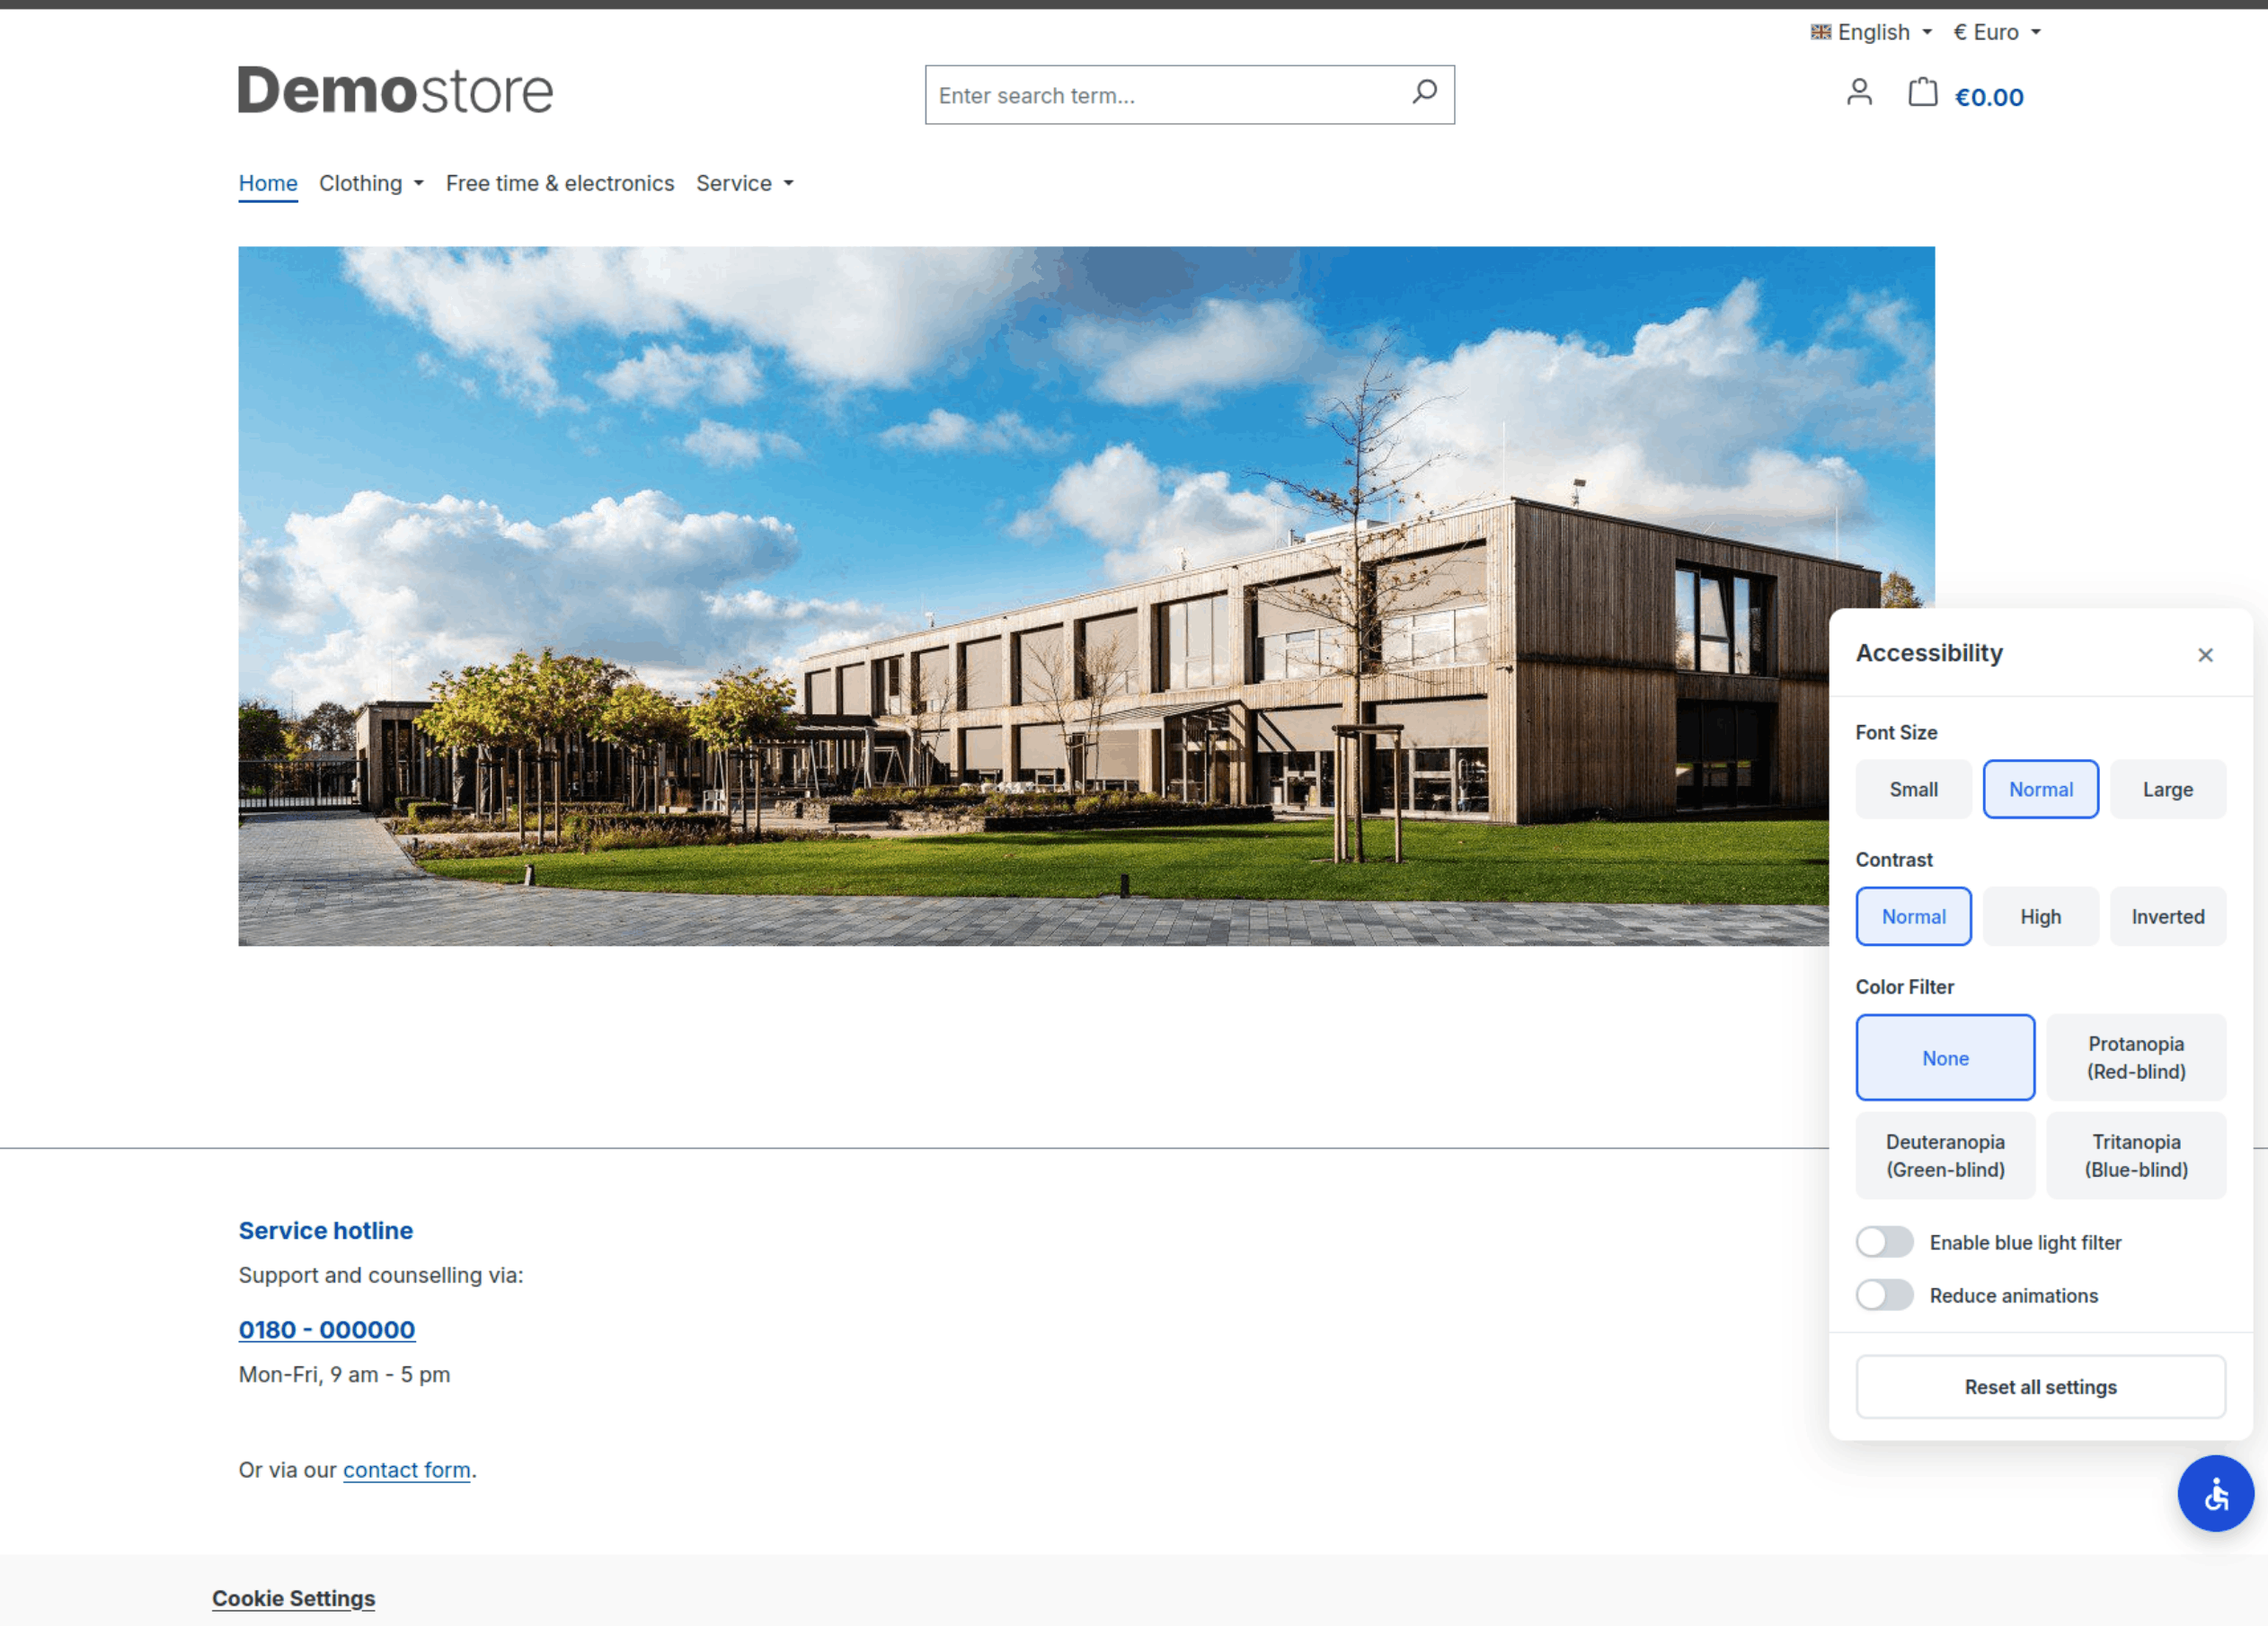Select Normal font size

point(2040,789)
